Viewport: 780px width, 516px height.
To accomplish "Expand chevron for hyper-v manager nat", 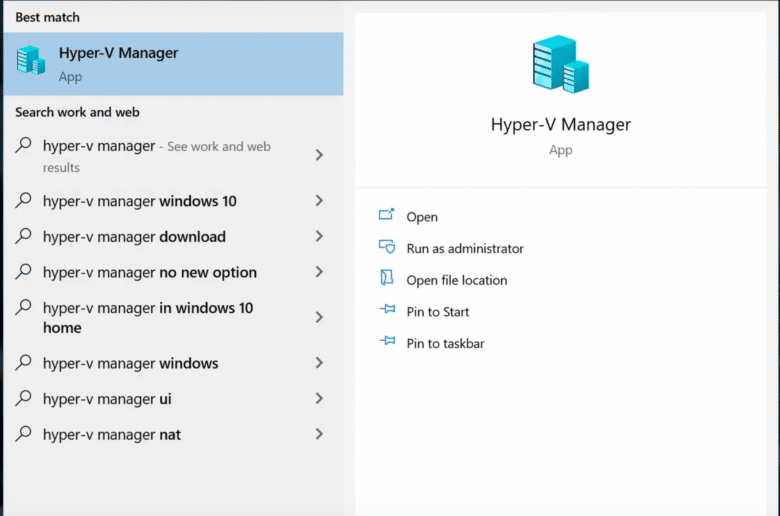I will click(319, 434).
